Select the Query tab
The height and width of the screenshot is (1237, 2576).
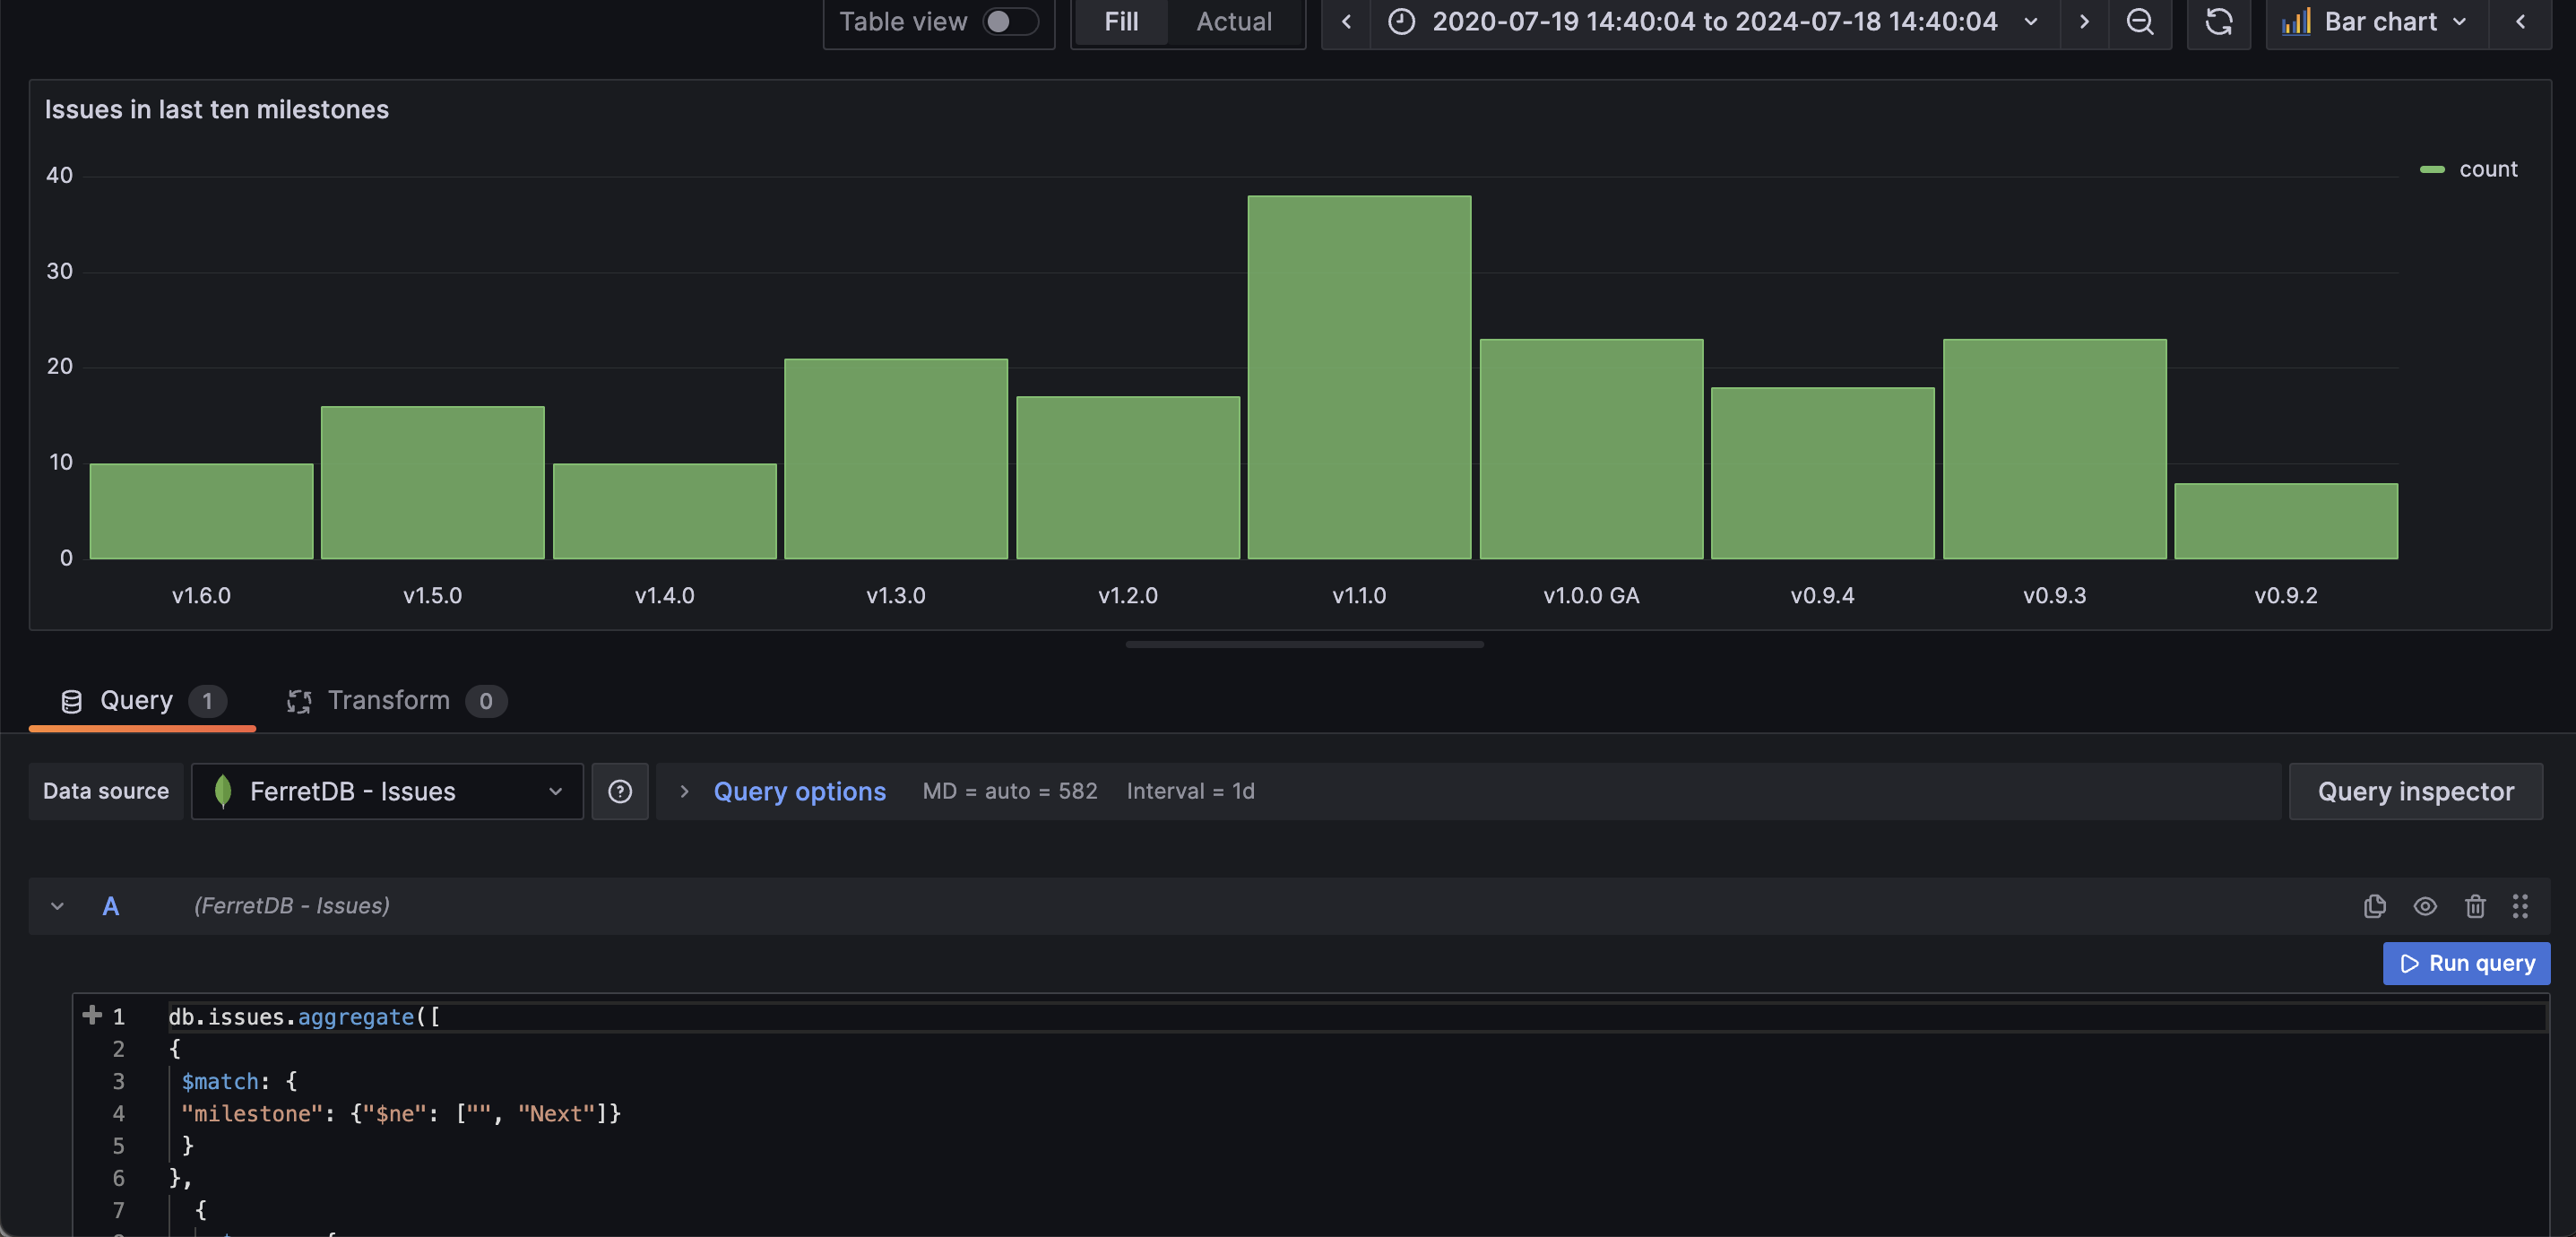click(x=134, y=698)
